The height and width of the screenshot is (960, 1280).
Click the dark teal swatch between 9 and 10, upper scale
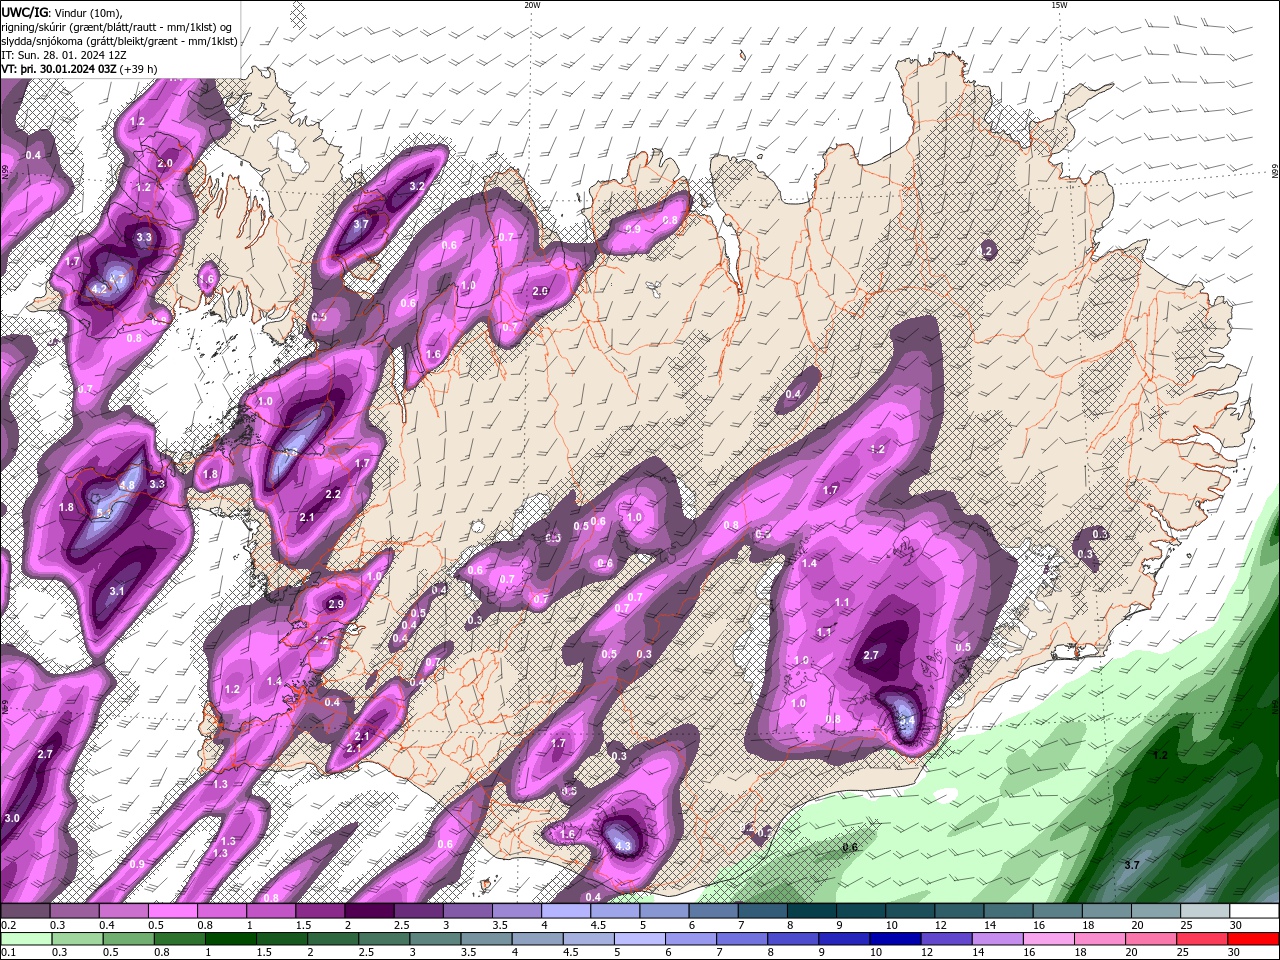(x=861, y=911)
